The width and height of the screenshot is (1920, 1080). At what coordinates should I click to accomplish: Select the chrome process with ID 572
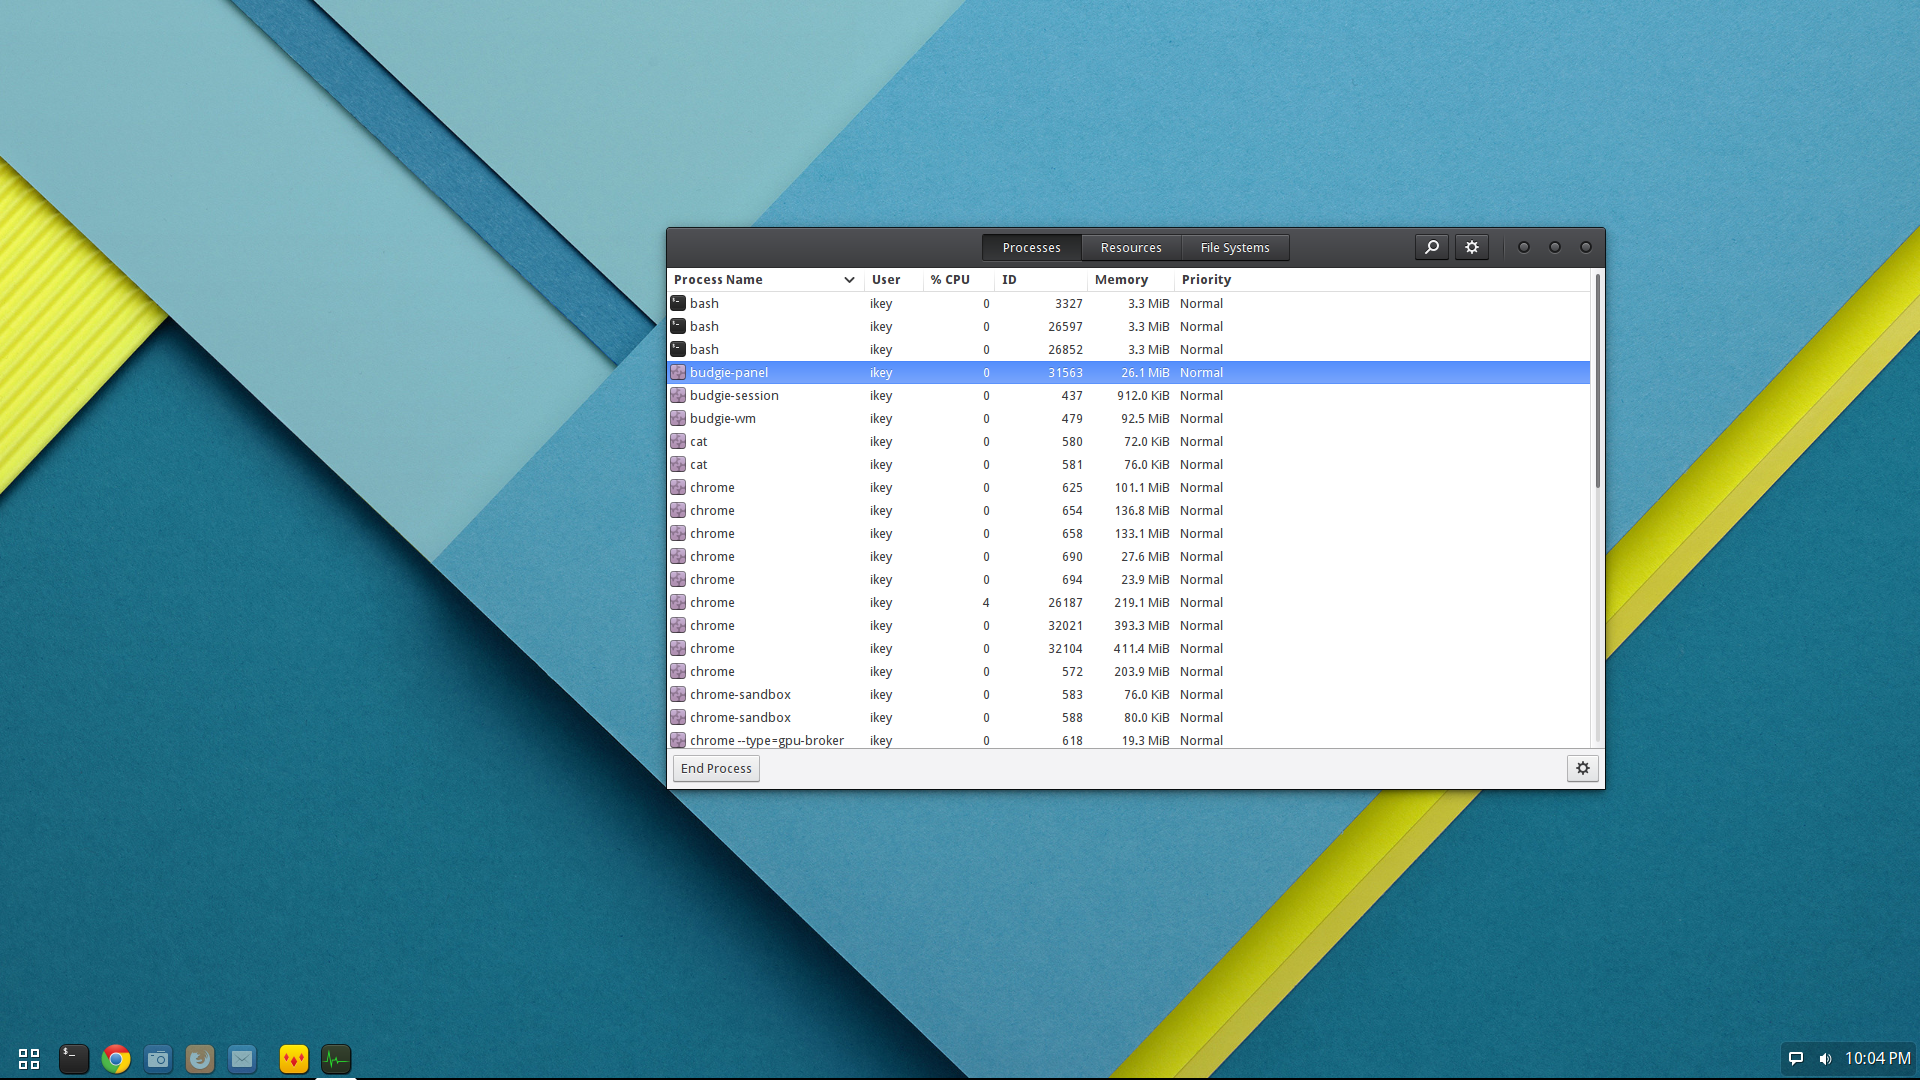[x=1128, y=671]
